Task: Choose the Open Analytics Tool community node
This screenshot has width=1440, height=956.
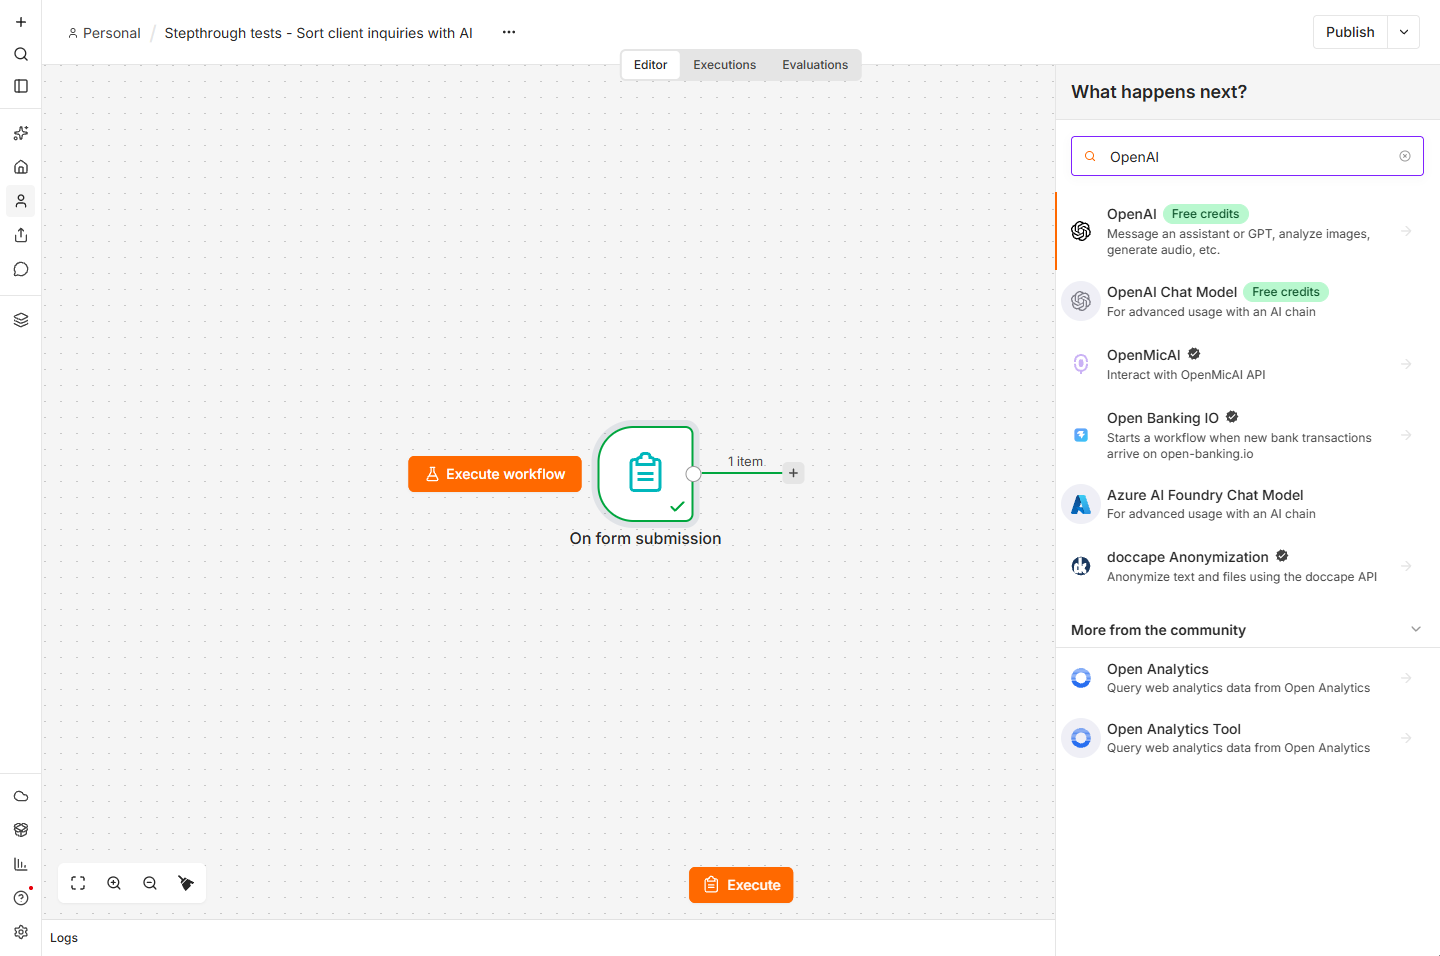Action: (1247, 738)
